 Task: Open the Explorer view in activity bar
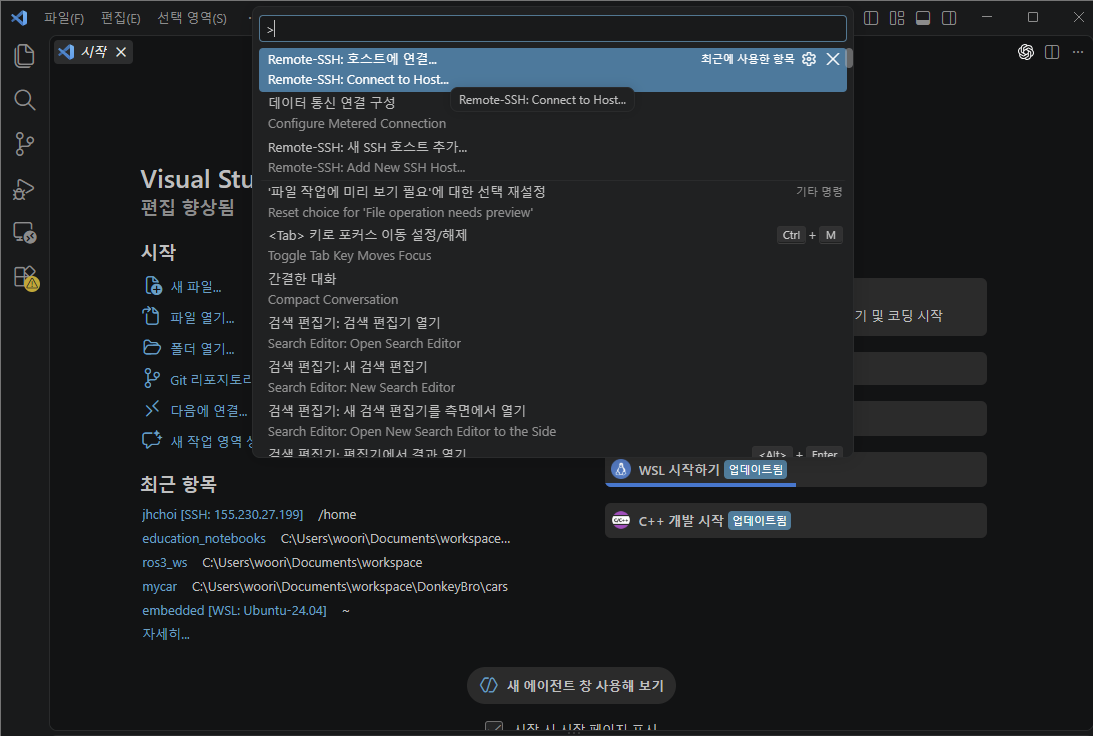coord(24,56)
